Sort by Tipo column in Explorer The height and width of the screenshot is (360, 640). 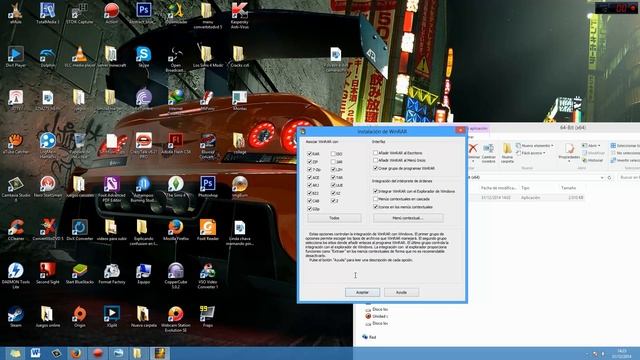point(525,188)
